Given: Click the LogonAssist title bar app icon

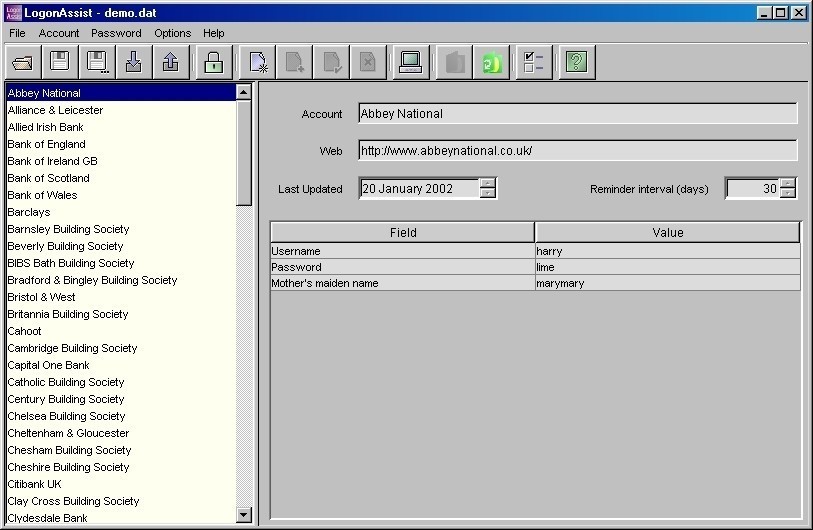Looking at the screenshot, I should tap(13, 12).
